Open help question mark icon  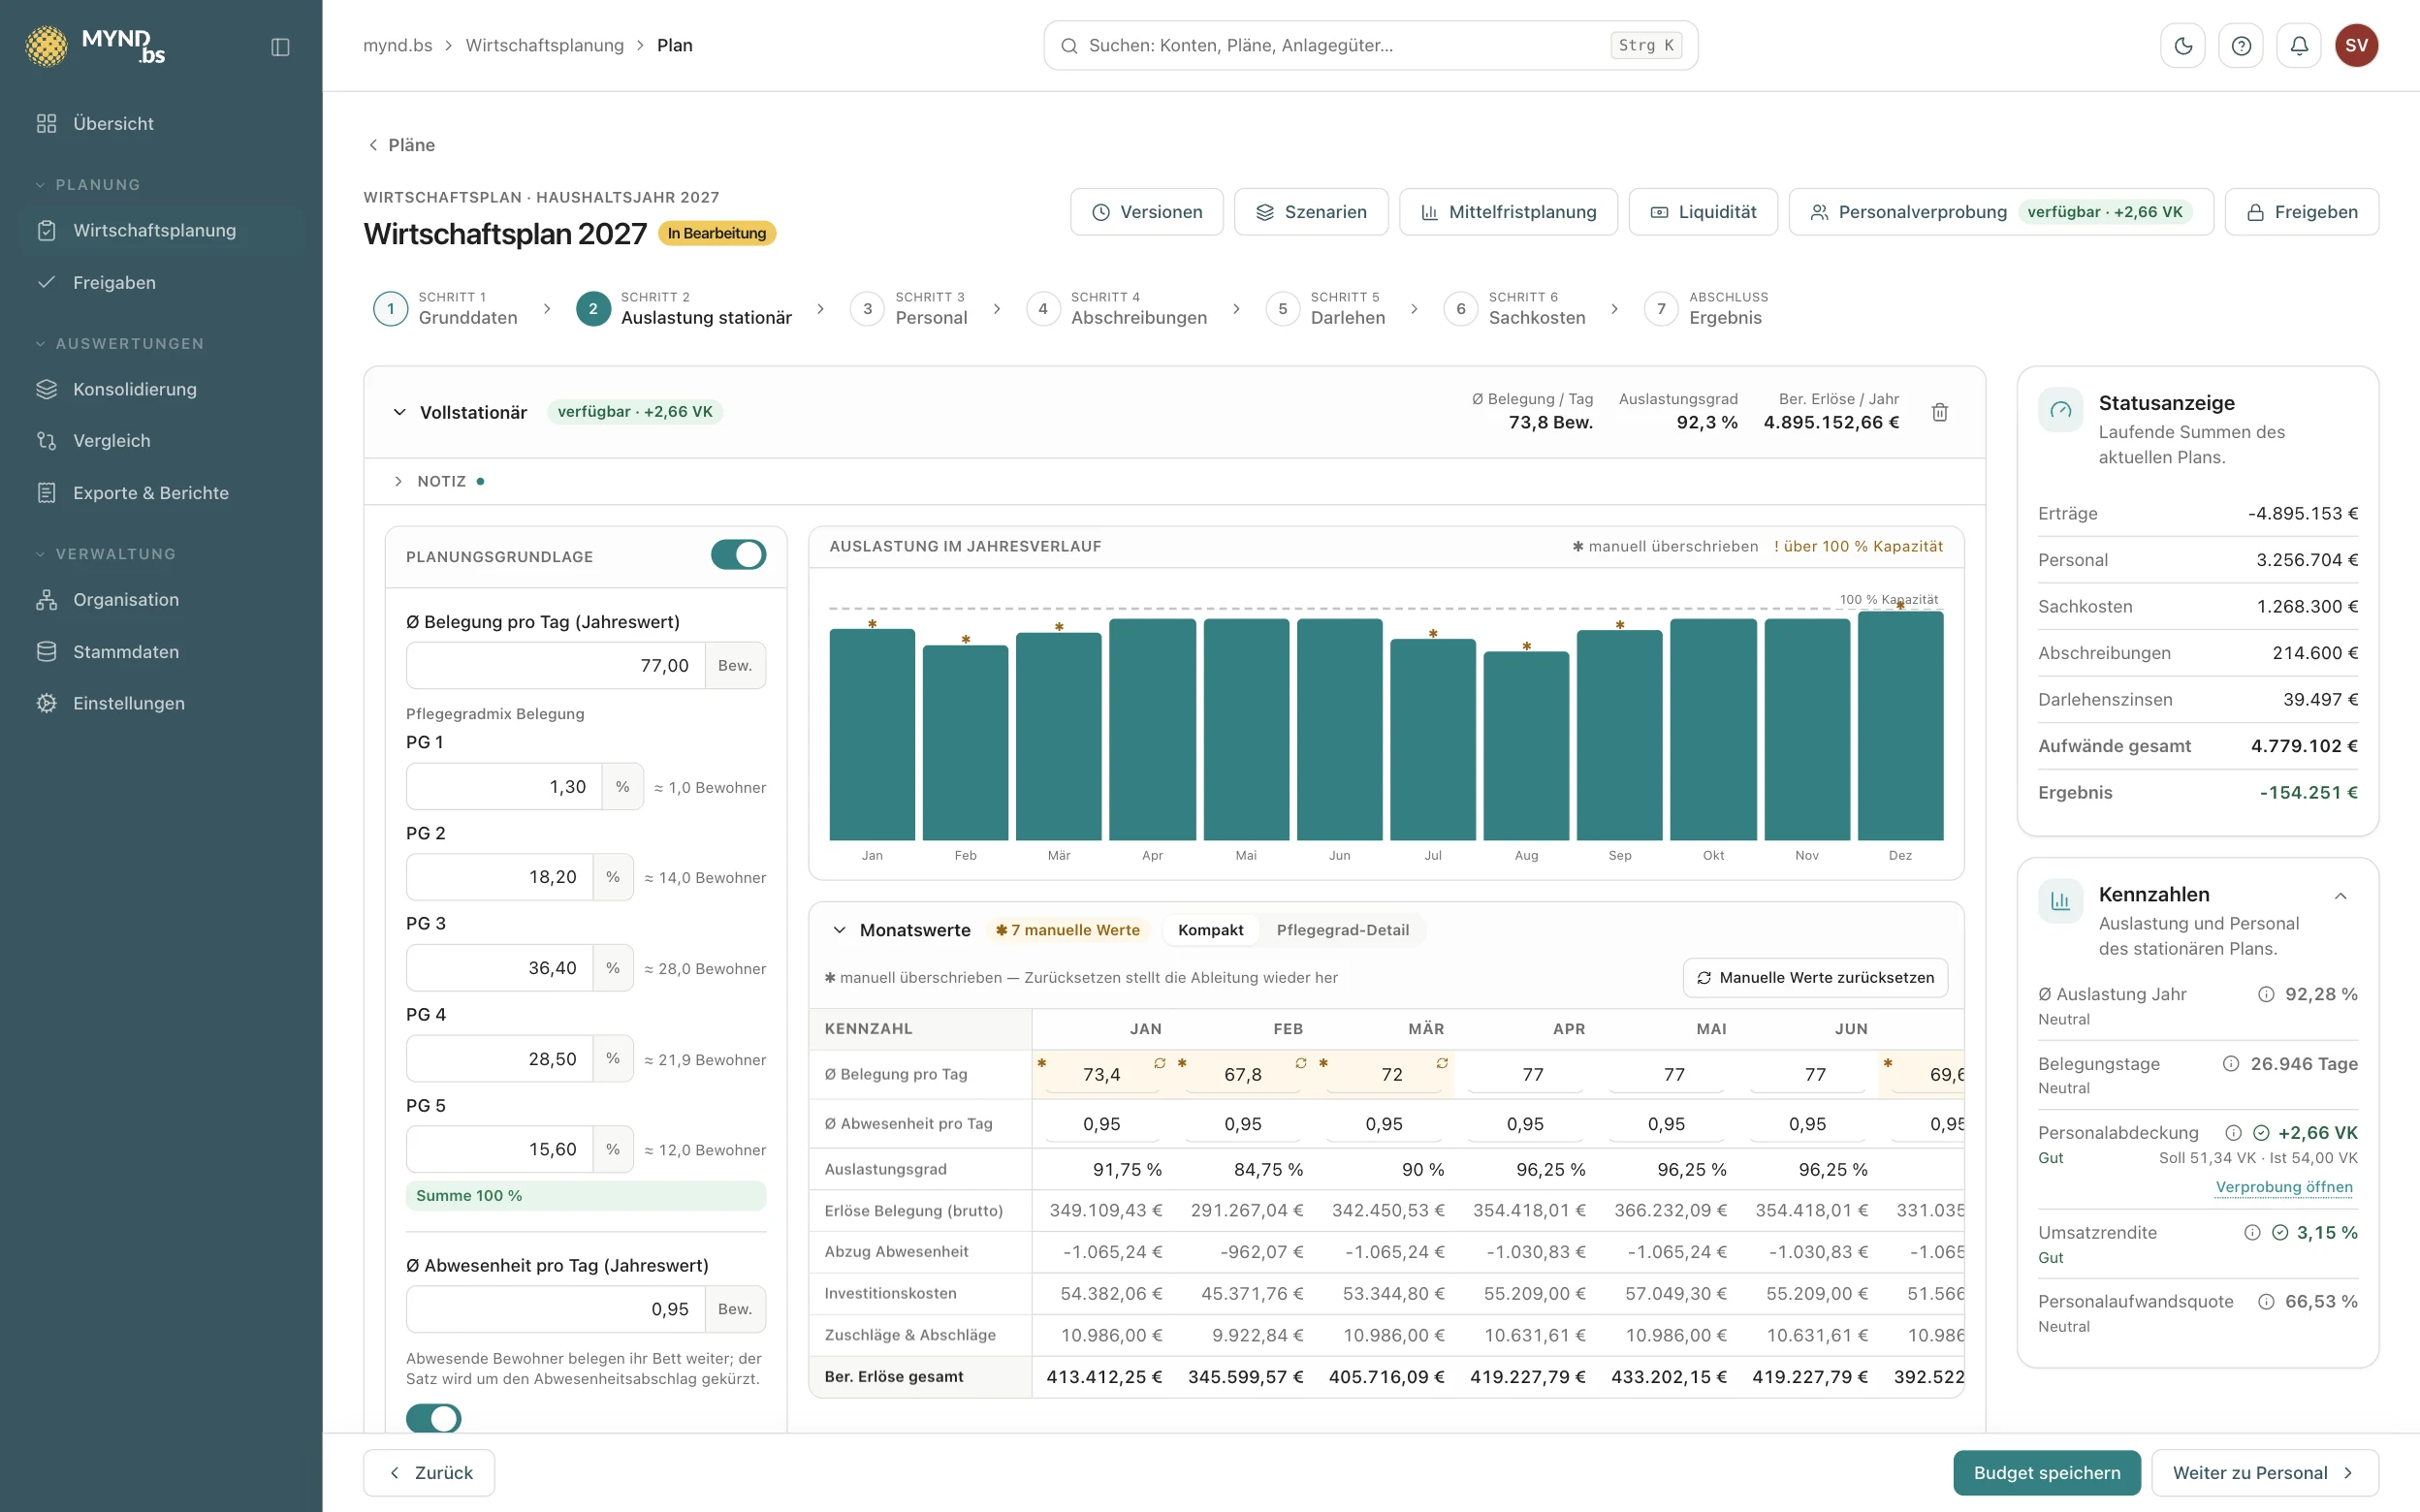point(2241,46)
